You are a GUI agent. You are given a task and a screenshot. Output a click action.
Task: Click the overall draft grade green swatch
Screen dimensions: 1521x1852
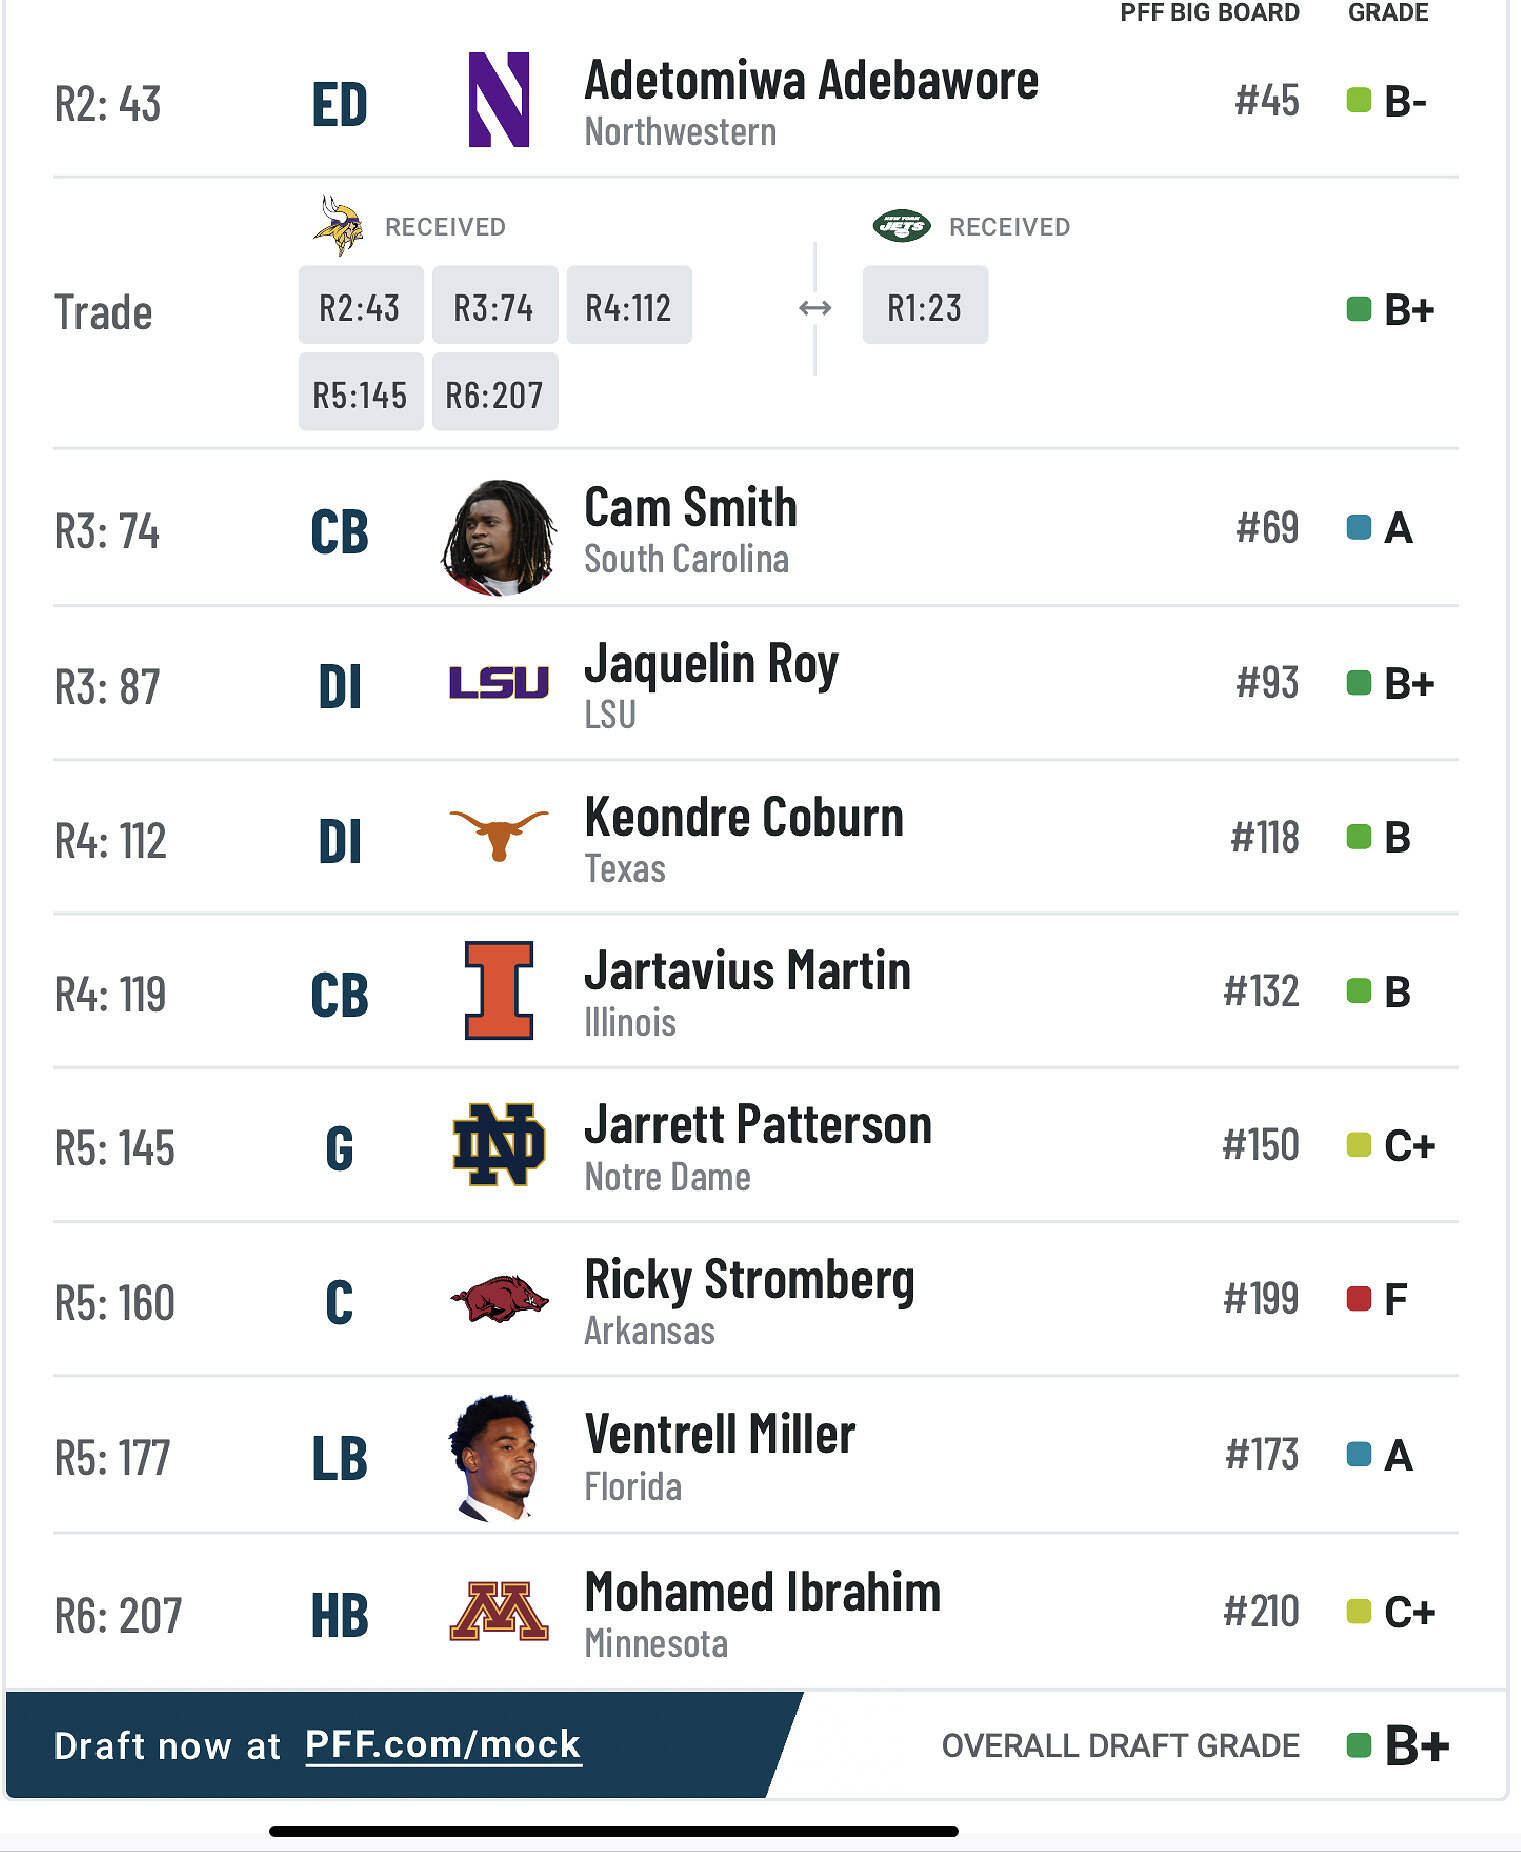click(x=1358, y=1746)
